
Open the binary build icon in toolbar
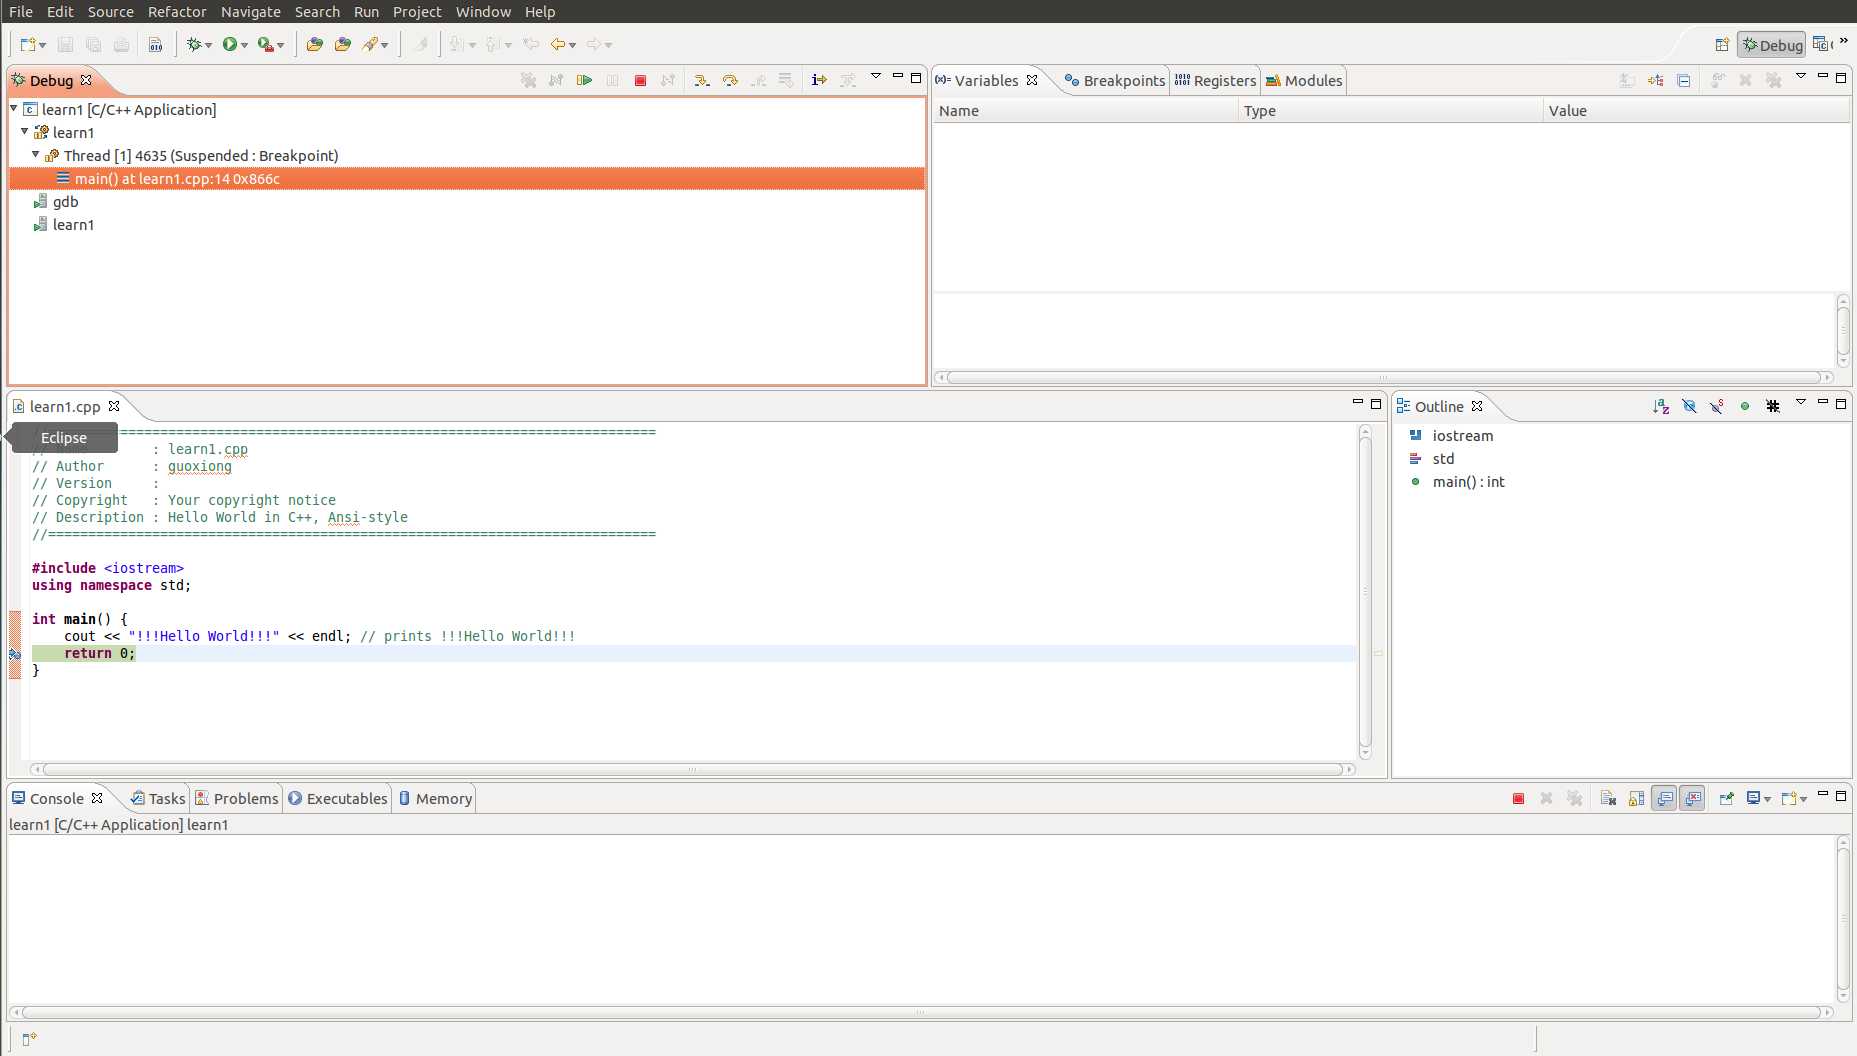[155, 44]
